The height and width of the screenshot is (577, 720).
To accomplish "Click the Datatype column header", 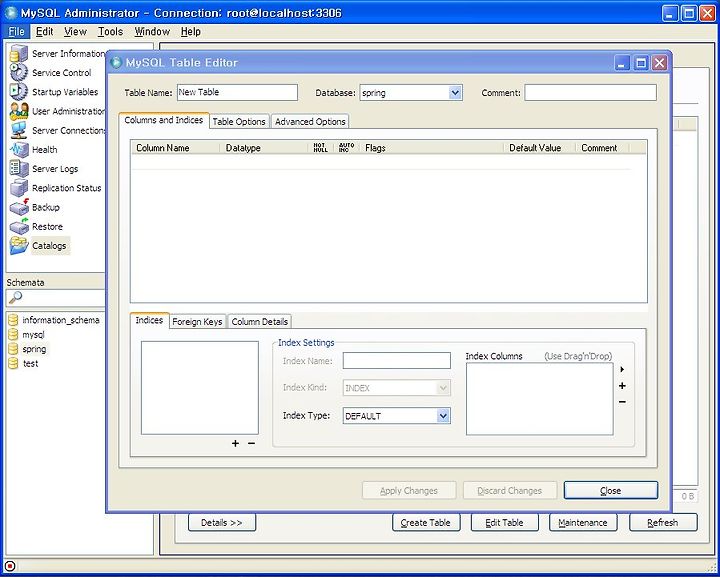I will (x=265, y=148).
